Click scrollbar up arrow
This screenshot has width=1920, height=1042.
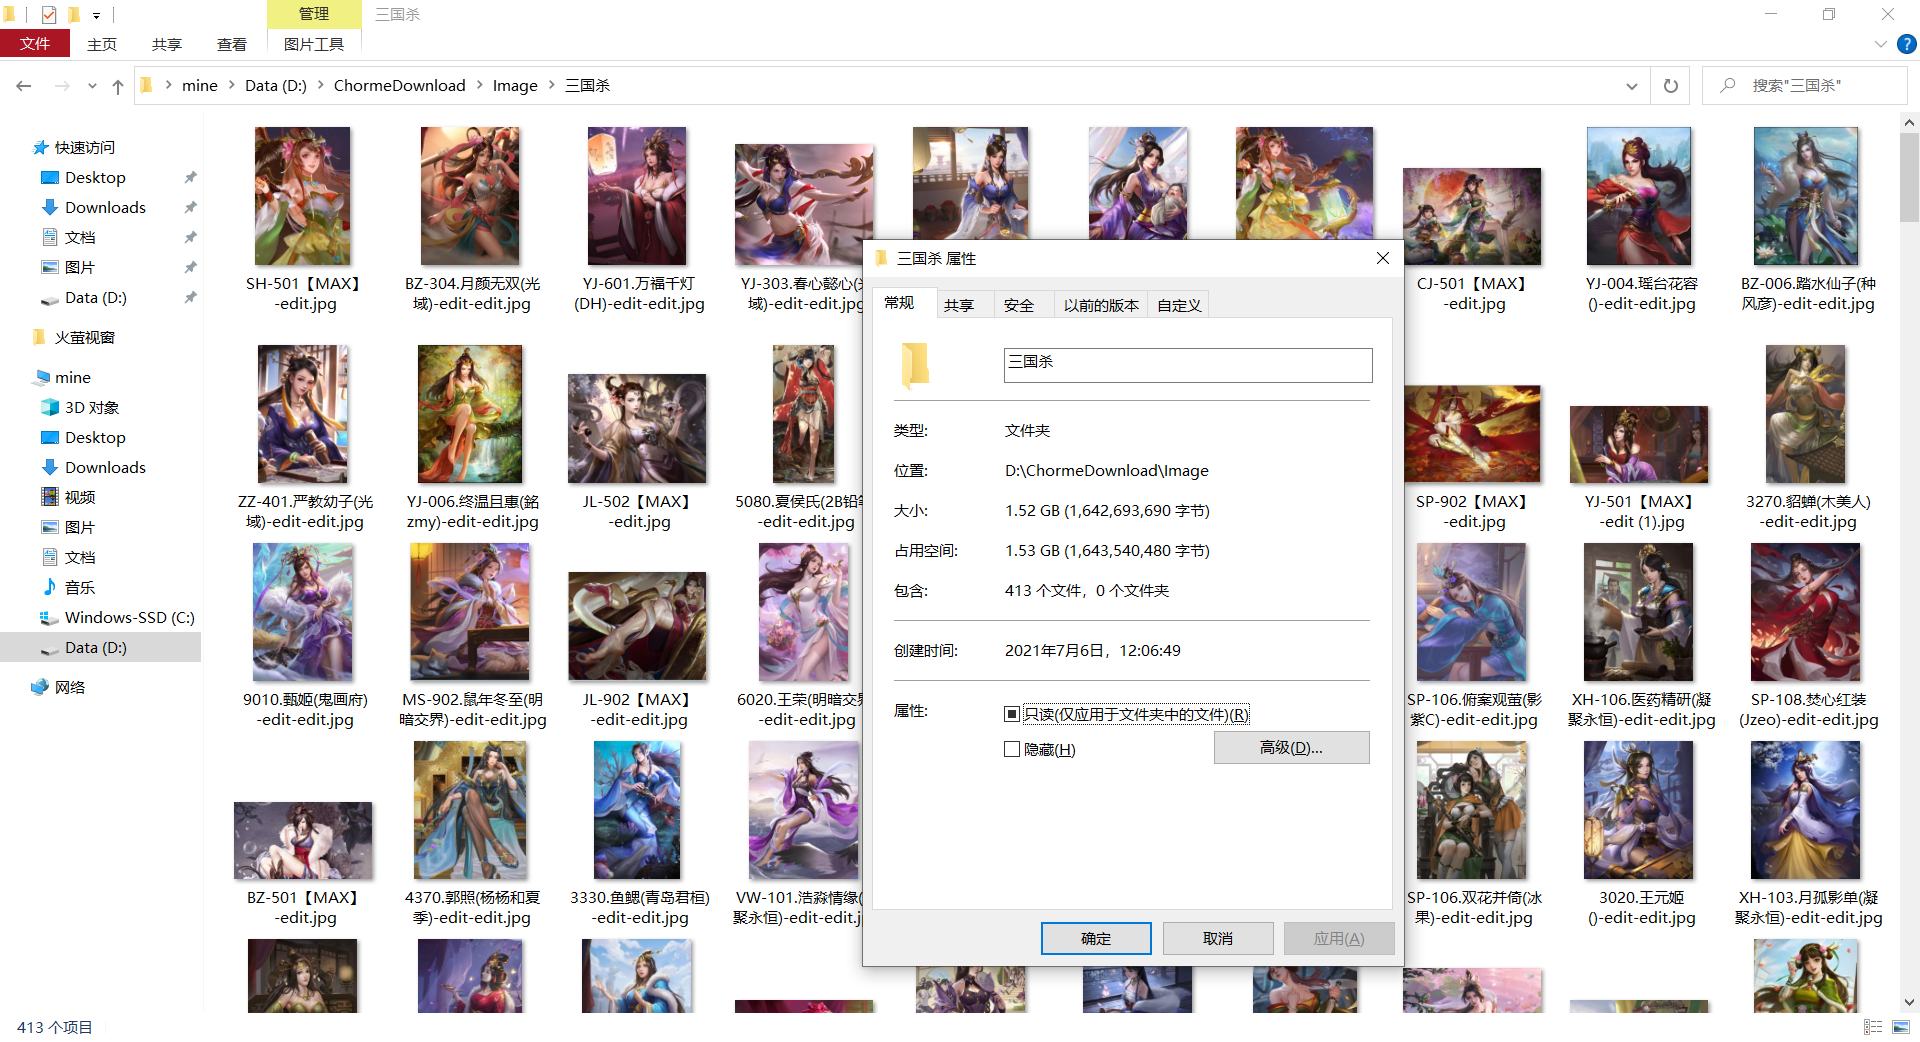1909,123
